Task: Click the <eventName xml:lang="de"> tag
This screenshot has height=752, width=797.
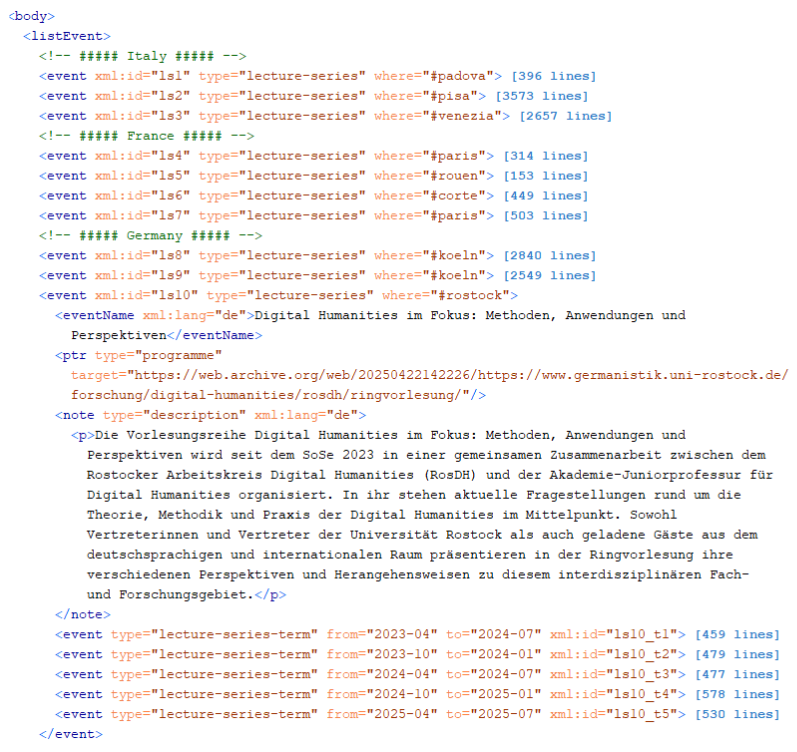Action: 155,315
